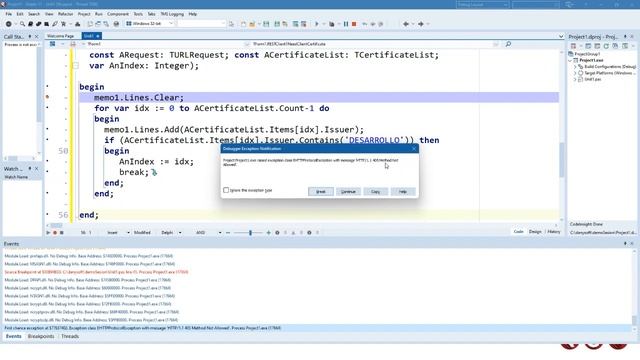Select the Events tab at bottom
This screenshot has height=360, width=640.
click(13, 336)
